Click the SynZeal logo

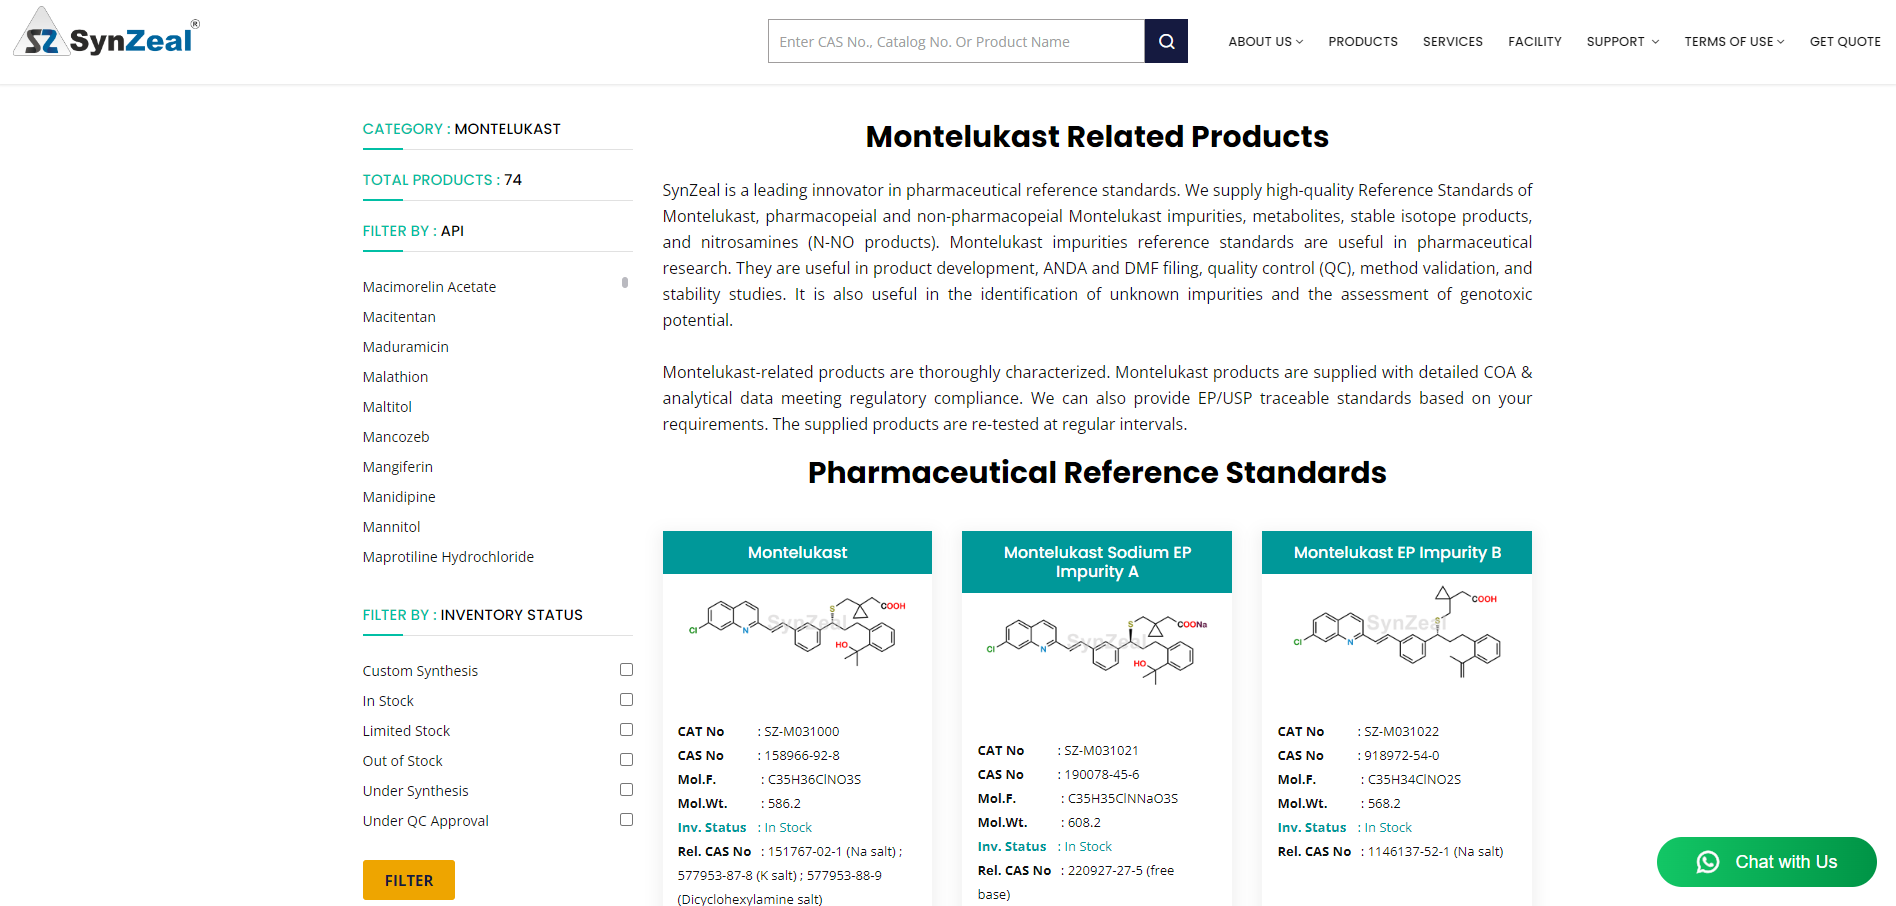pyautogui.click(x=106, y=32)
